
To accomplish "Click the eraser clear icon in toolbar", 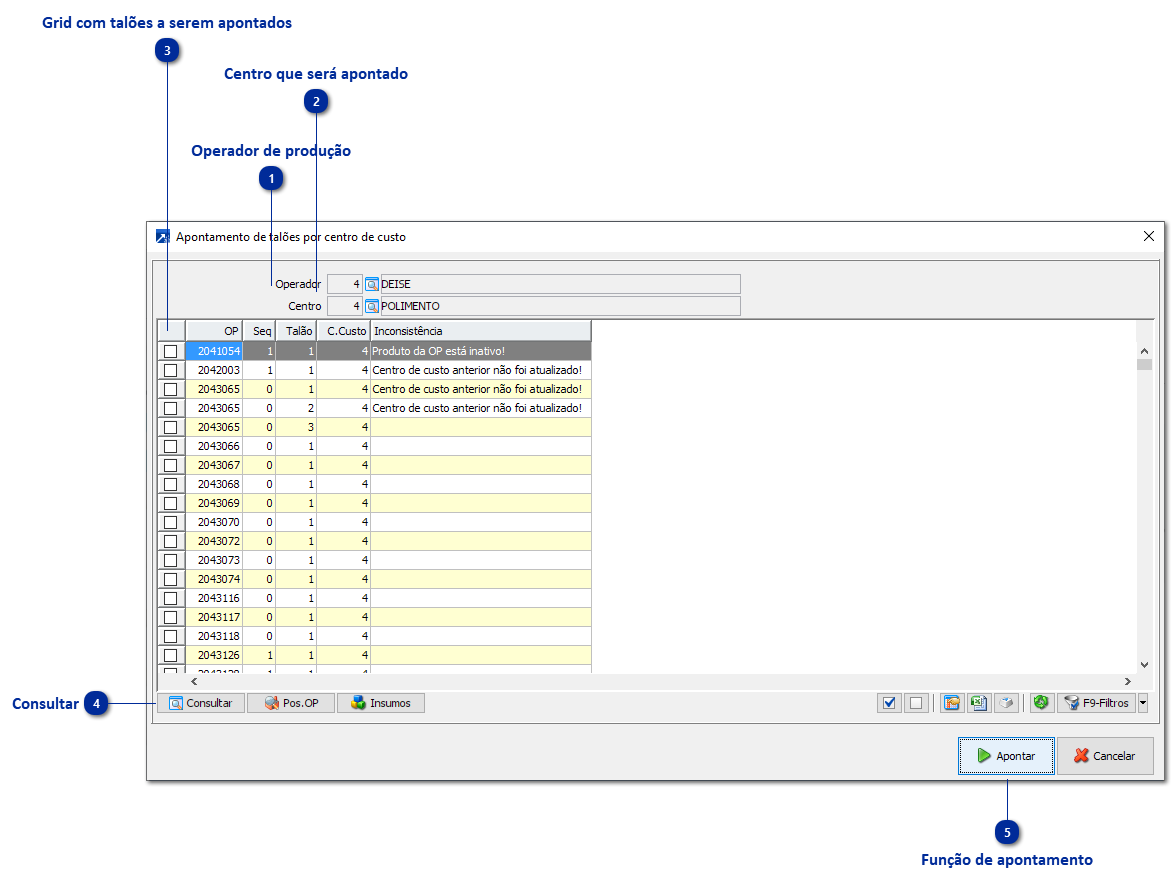I will point(1007,703).
